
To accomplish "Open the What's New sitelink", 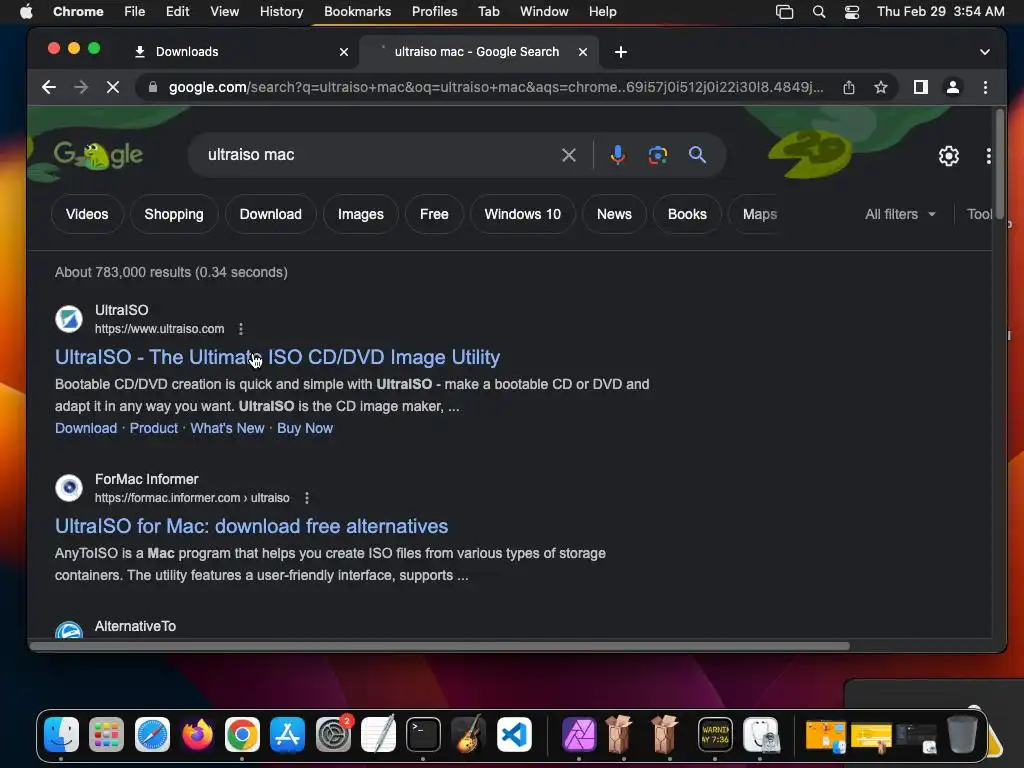I will click(227, 428).
